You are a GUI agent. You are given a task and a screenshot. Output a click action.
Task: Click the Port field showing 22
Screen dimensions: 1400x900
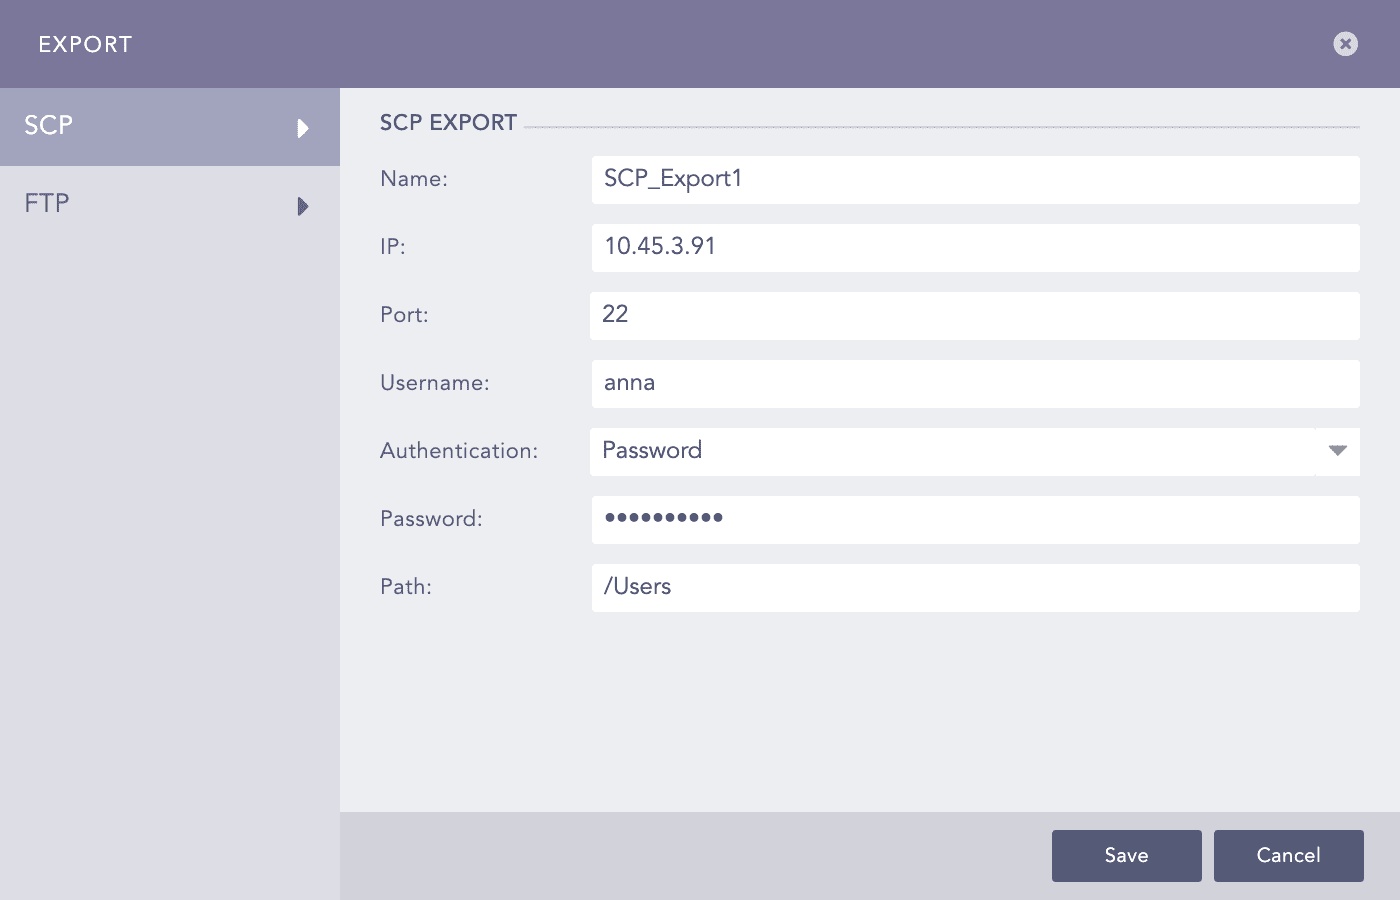pyautogui.click(x=975, y=316)
